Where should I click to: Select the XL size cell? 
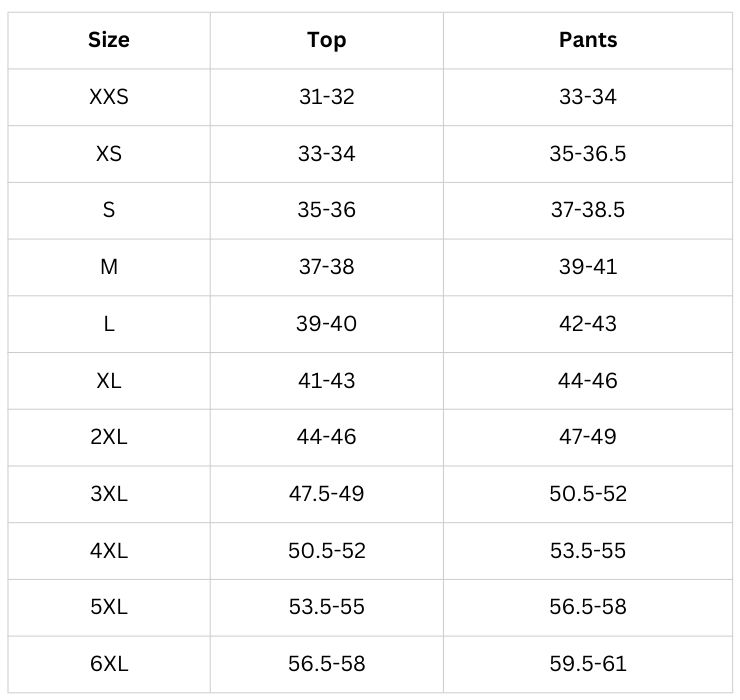tap(109, 381)
